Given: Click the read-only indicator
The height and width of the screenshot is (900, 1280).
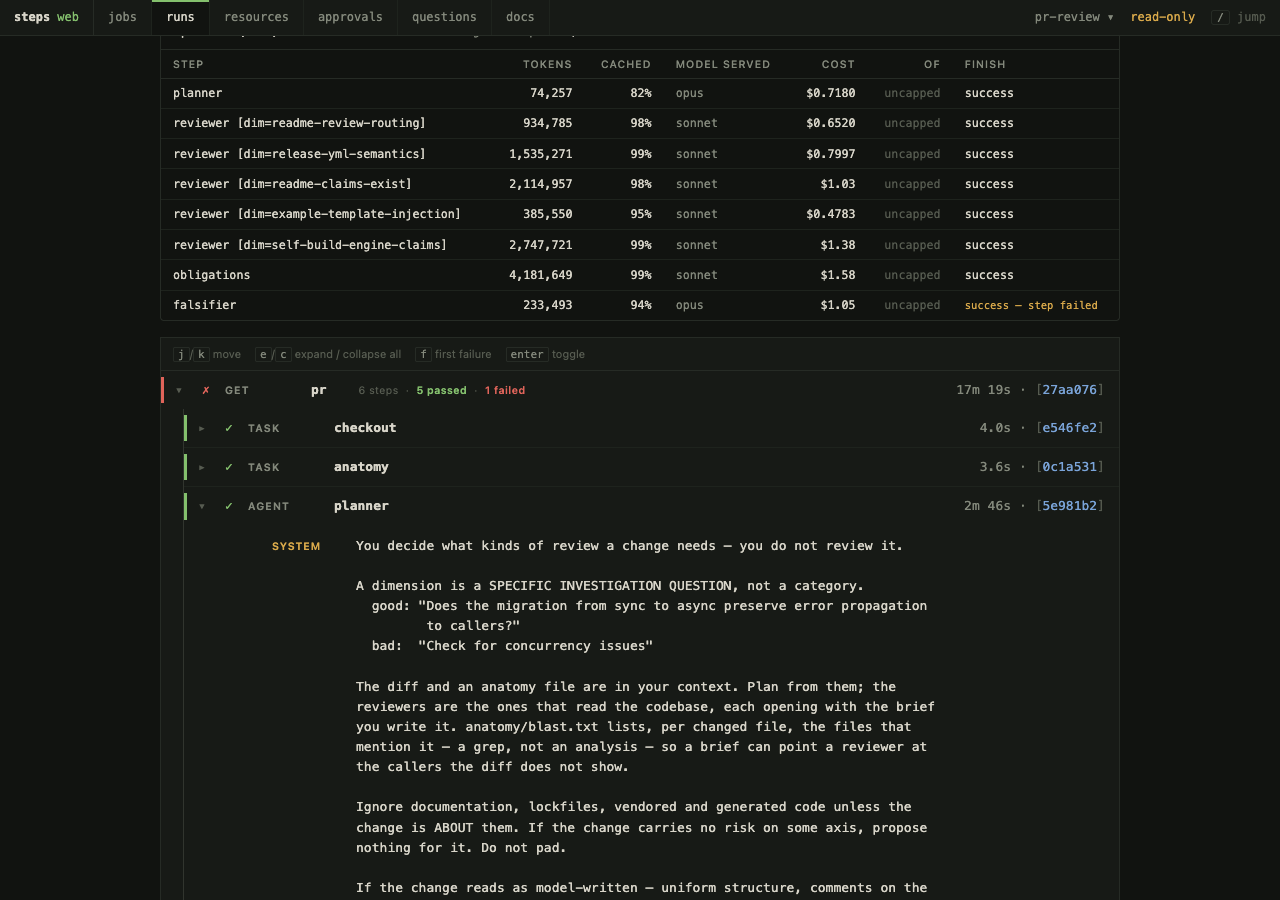Looking at the screenshot, I should point(1162,17).
